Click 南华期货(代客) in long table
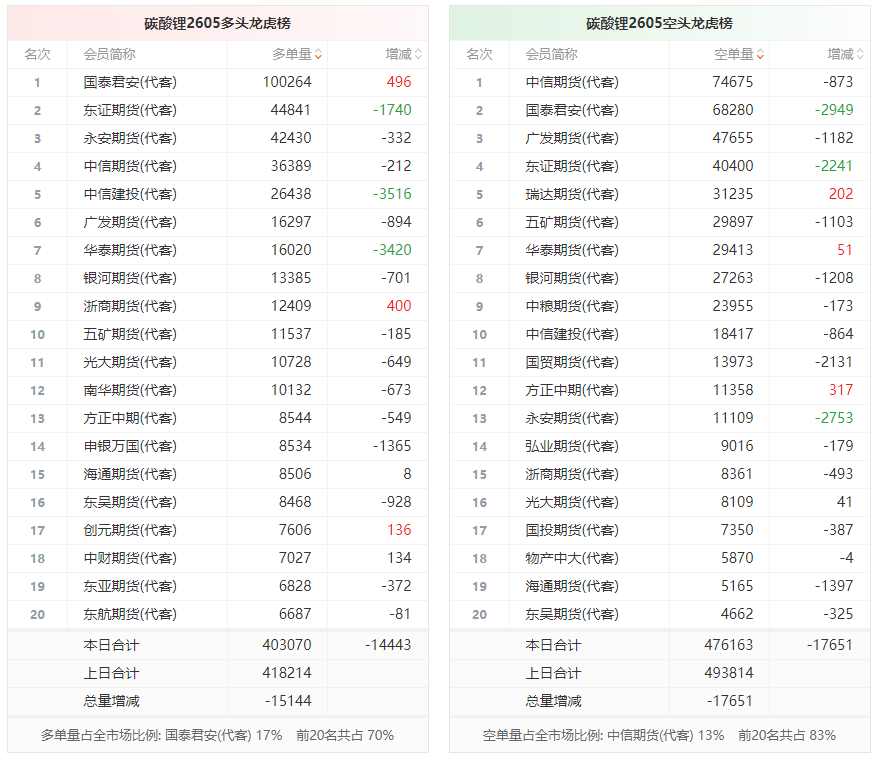This screenshot has height=760, width=878. tap(130, 390)
